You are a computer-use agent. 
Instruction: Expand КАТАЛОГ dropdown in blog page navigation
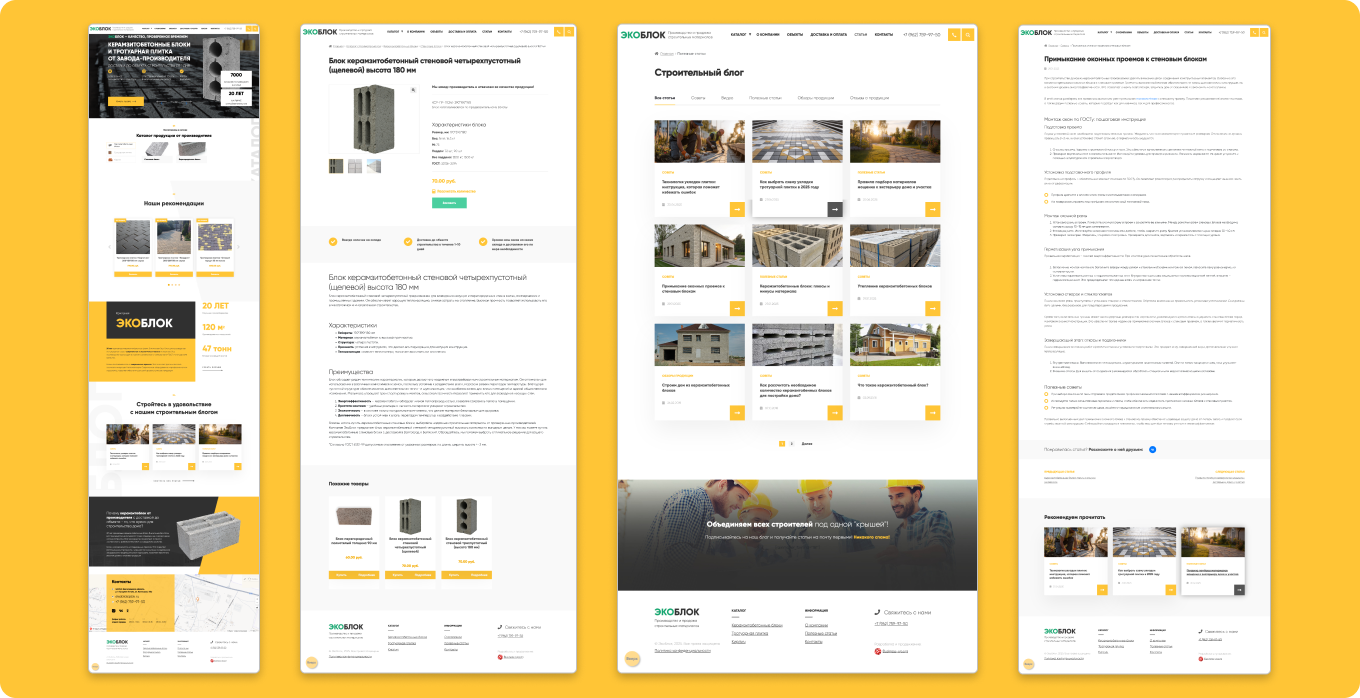(741, 35)
